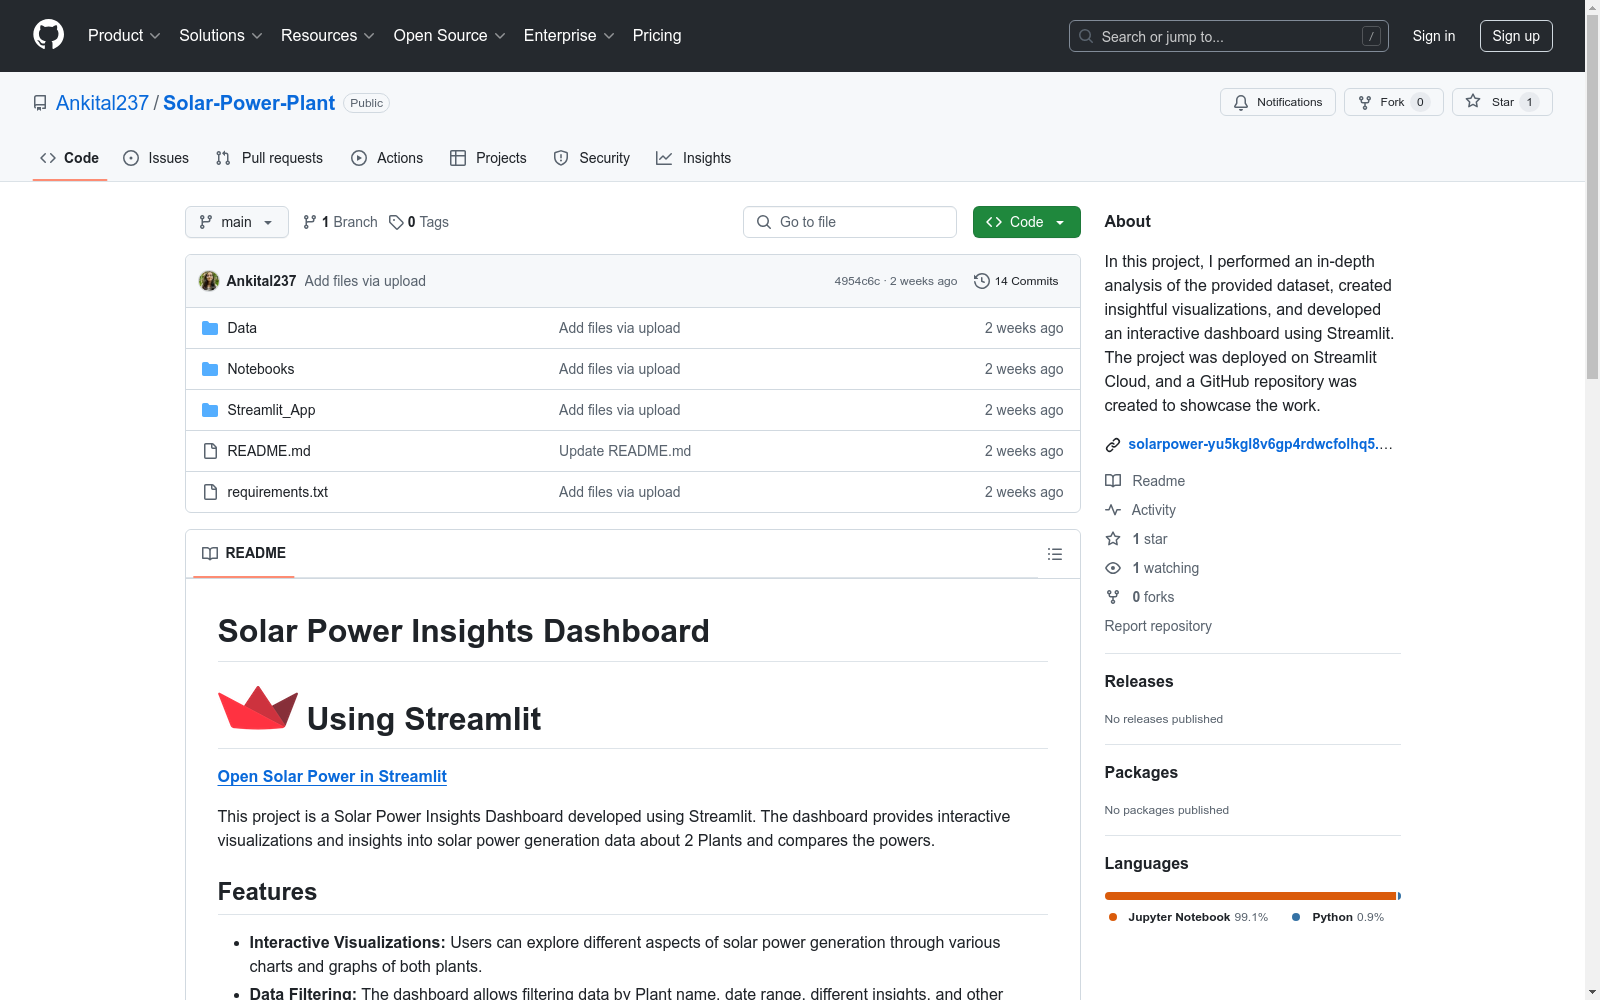1600x1000 pixels.
Task: Click the README.md file icon
Action: [x=210, y=451]
